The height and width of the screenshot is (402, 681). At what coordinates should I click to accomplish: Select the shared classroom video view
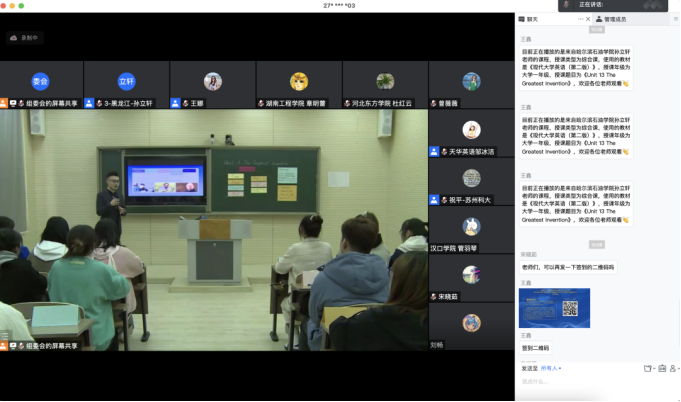213,229
